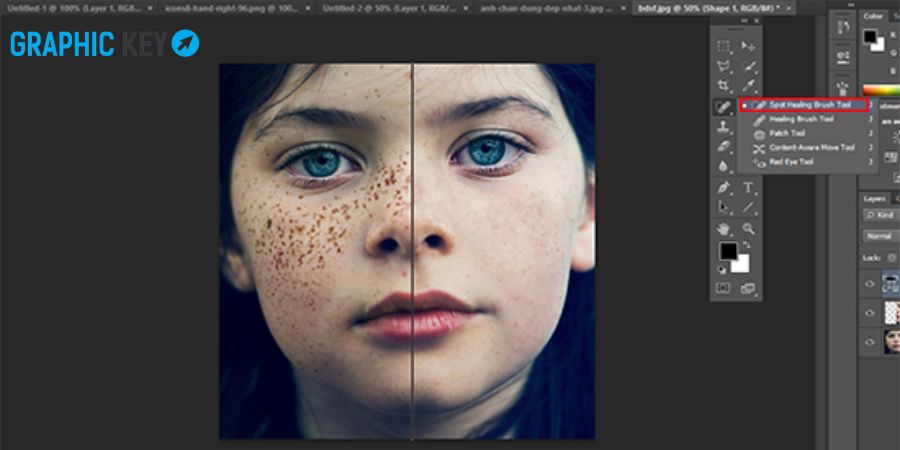Hide the top shape layer
Viewport: 900px width, 450px height.
click(870, 284)
